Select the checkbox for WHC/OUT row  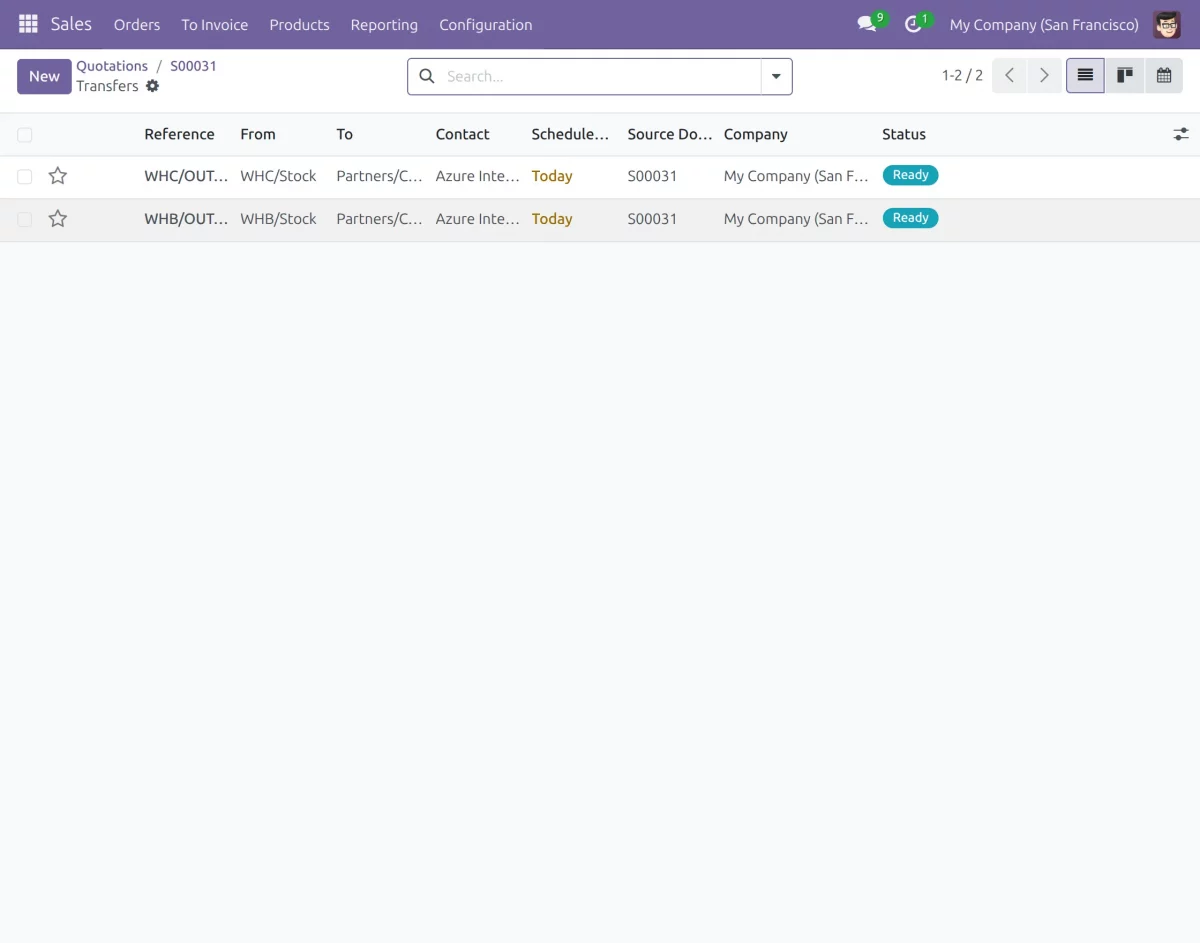[x=24, y=175]
